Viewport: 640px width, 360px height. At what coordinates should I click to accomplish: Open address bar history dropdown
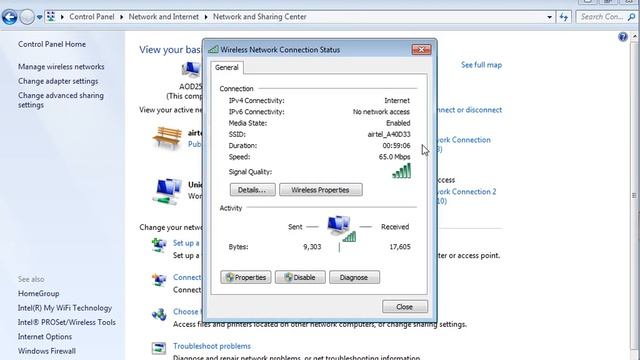click(549, 17)
